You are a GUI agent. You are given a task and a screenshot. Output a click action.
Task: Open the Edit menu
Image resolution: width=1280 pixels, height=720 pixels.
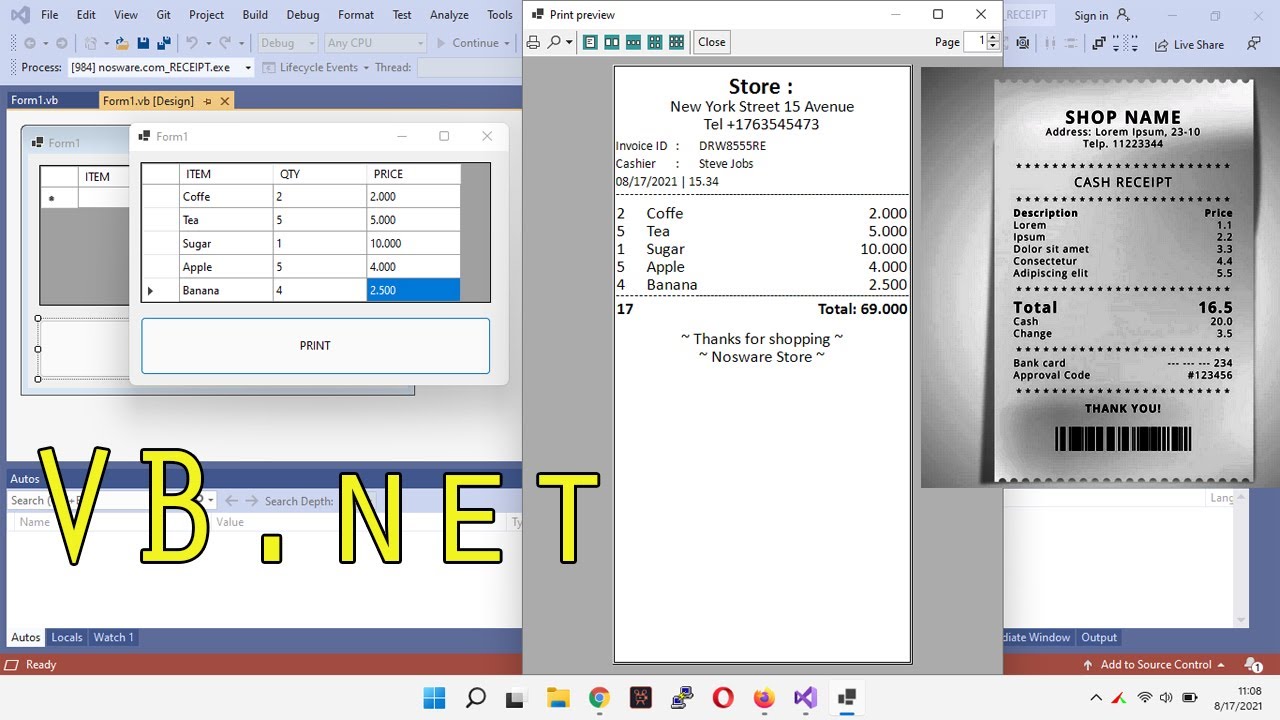86,15
